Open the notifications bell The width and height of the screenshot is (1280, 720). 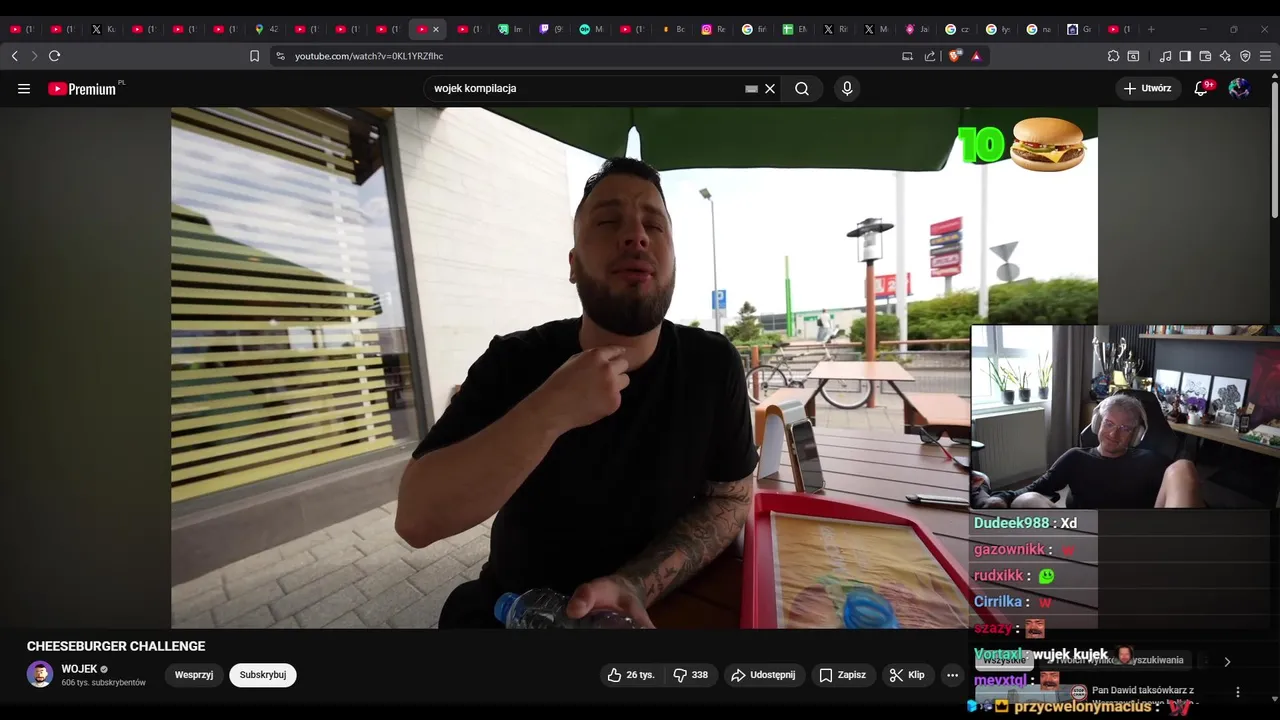[1201, 89]
